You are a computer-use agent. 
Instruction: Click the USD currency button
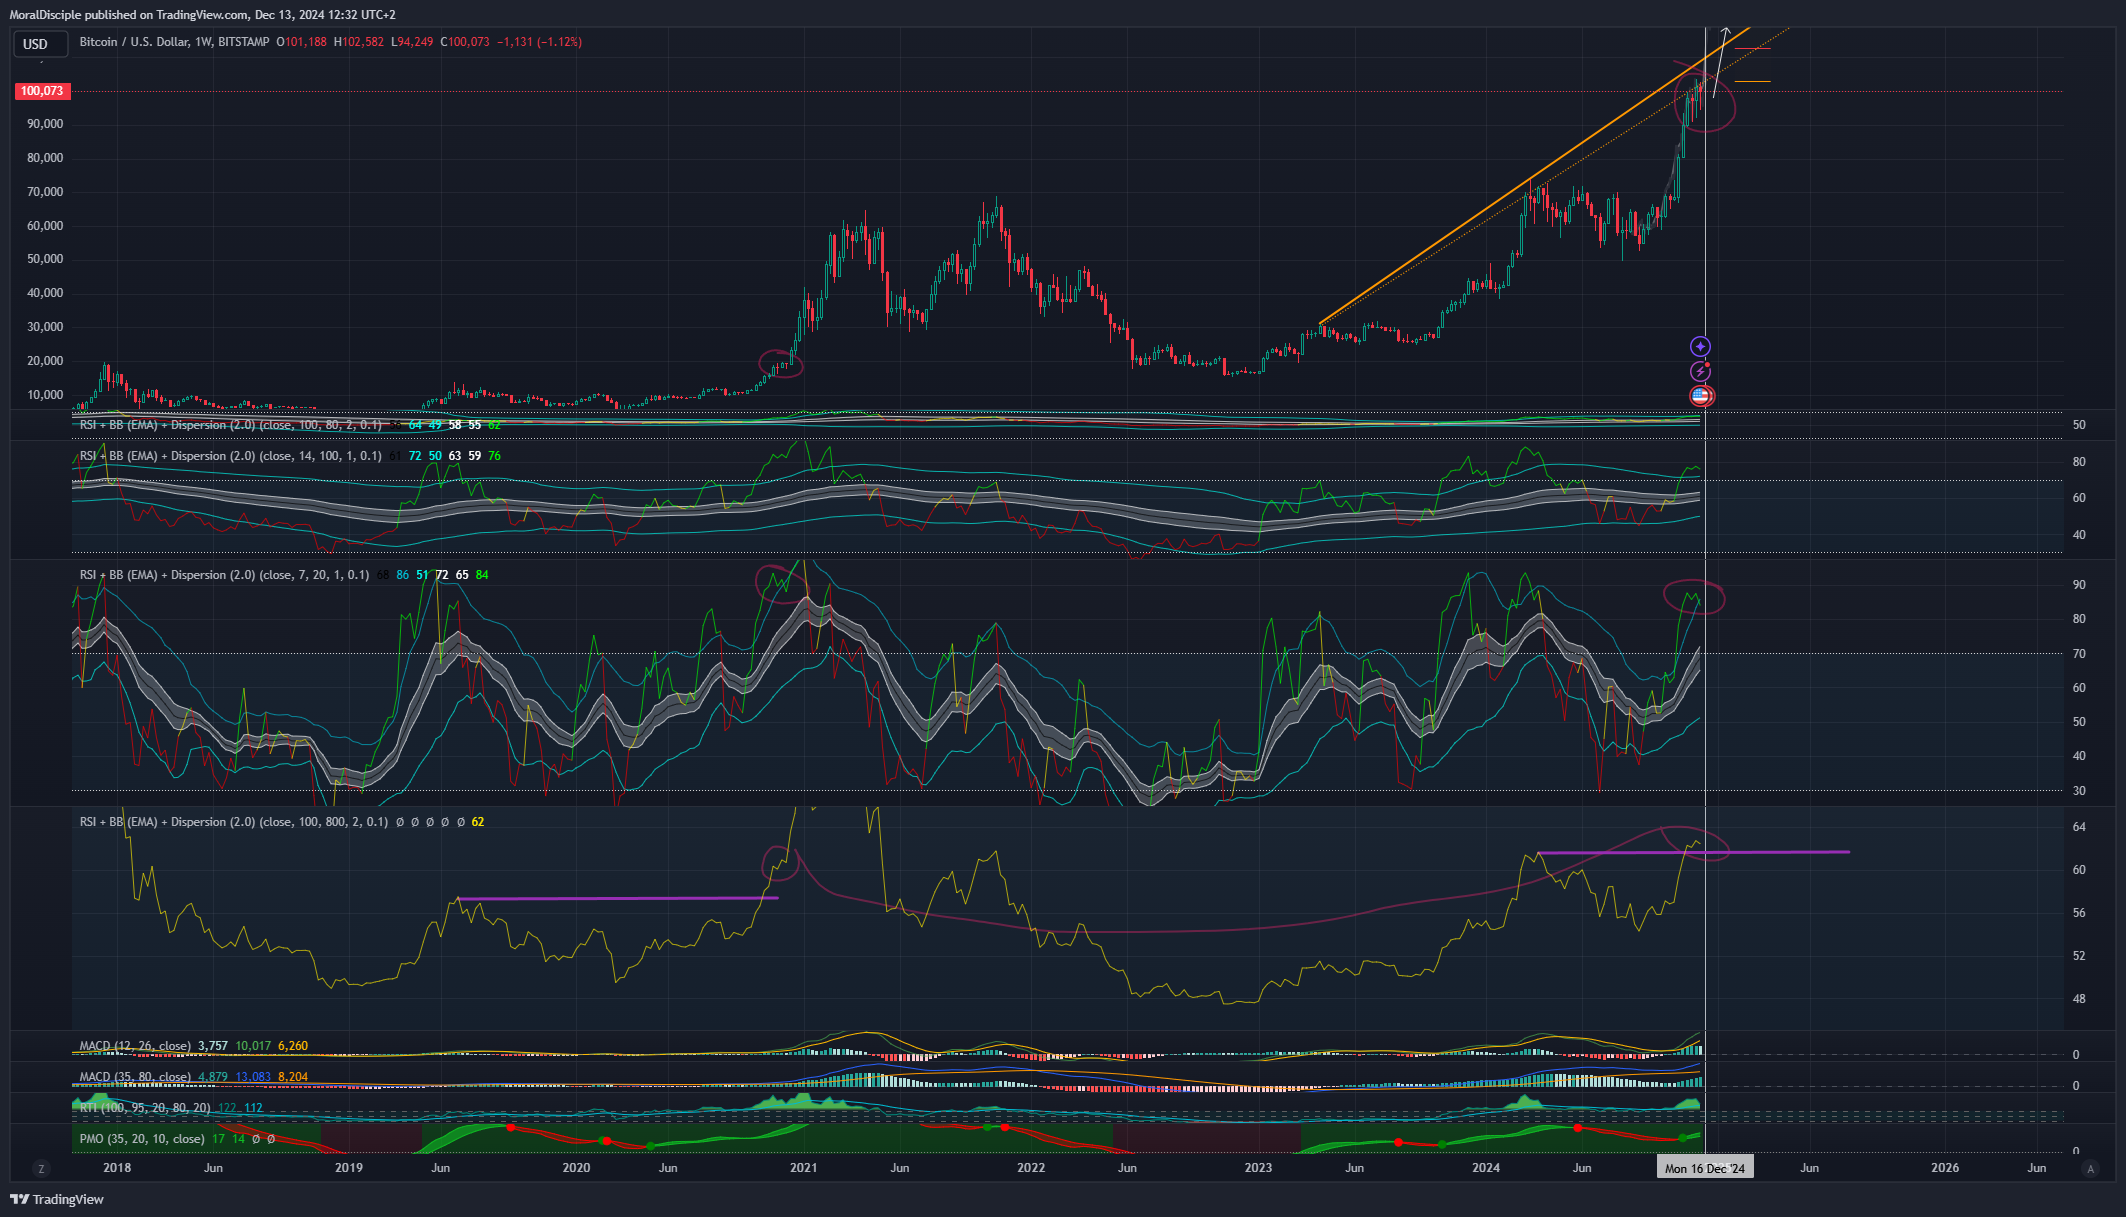click(40, 44)
